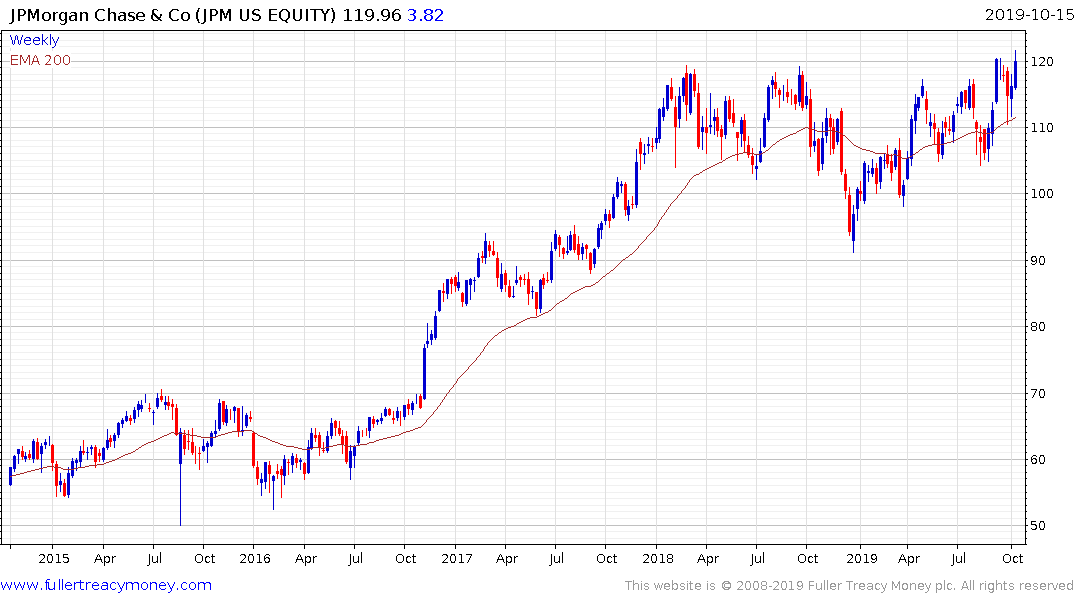The height and width of the screenshot is (600, 1075).
Task: Click the 90 price axis label
Action: [x=1039, y=261]
